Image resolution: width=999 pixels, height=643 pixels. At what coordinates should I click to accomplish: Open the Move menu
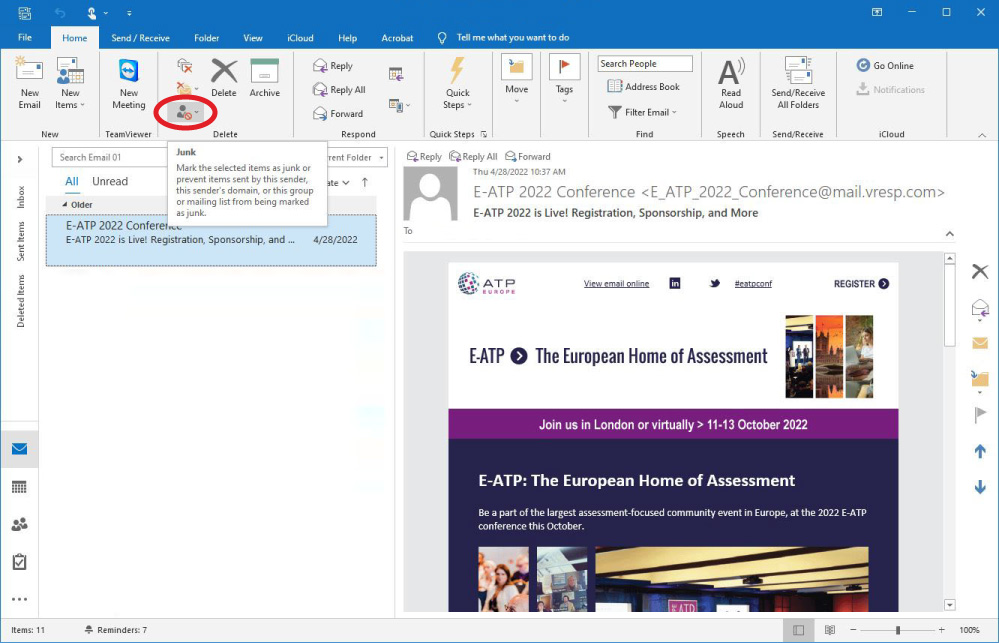517,79
